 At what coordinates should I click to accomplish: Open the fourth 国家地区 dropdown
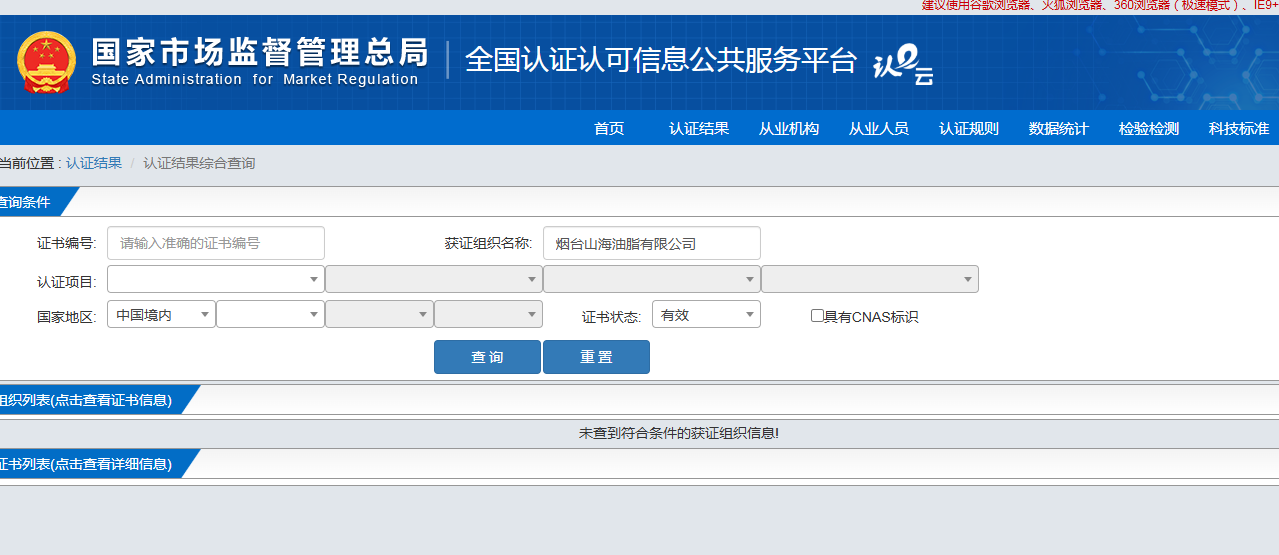pos(488,314)
